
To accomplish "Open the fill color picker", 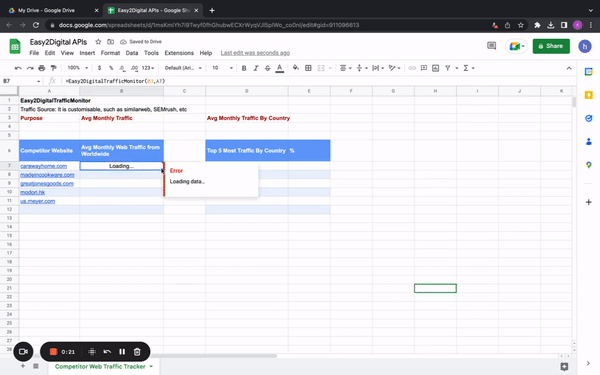I will pyautogui.click(x=295, y=68).
